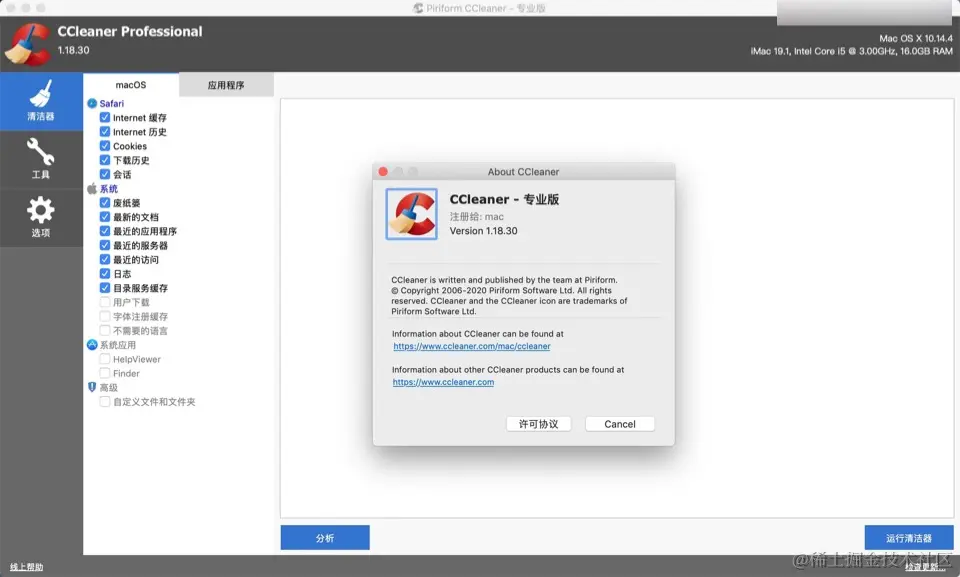This screenshot has height=577, width=960.
Task: Click the 1.18.30 version under header title
Action: point(73,50)
